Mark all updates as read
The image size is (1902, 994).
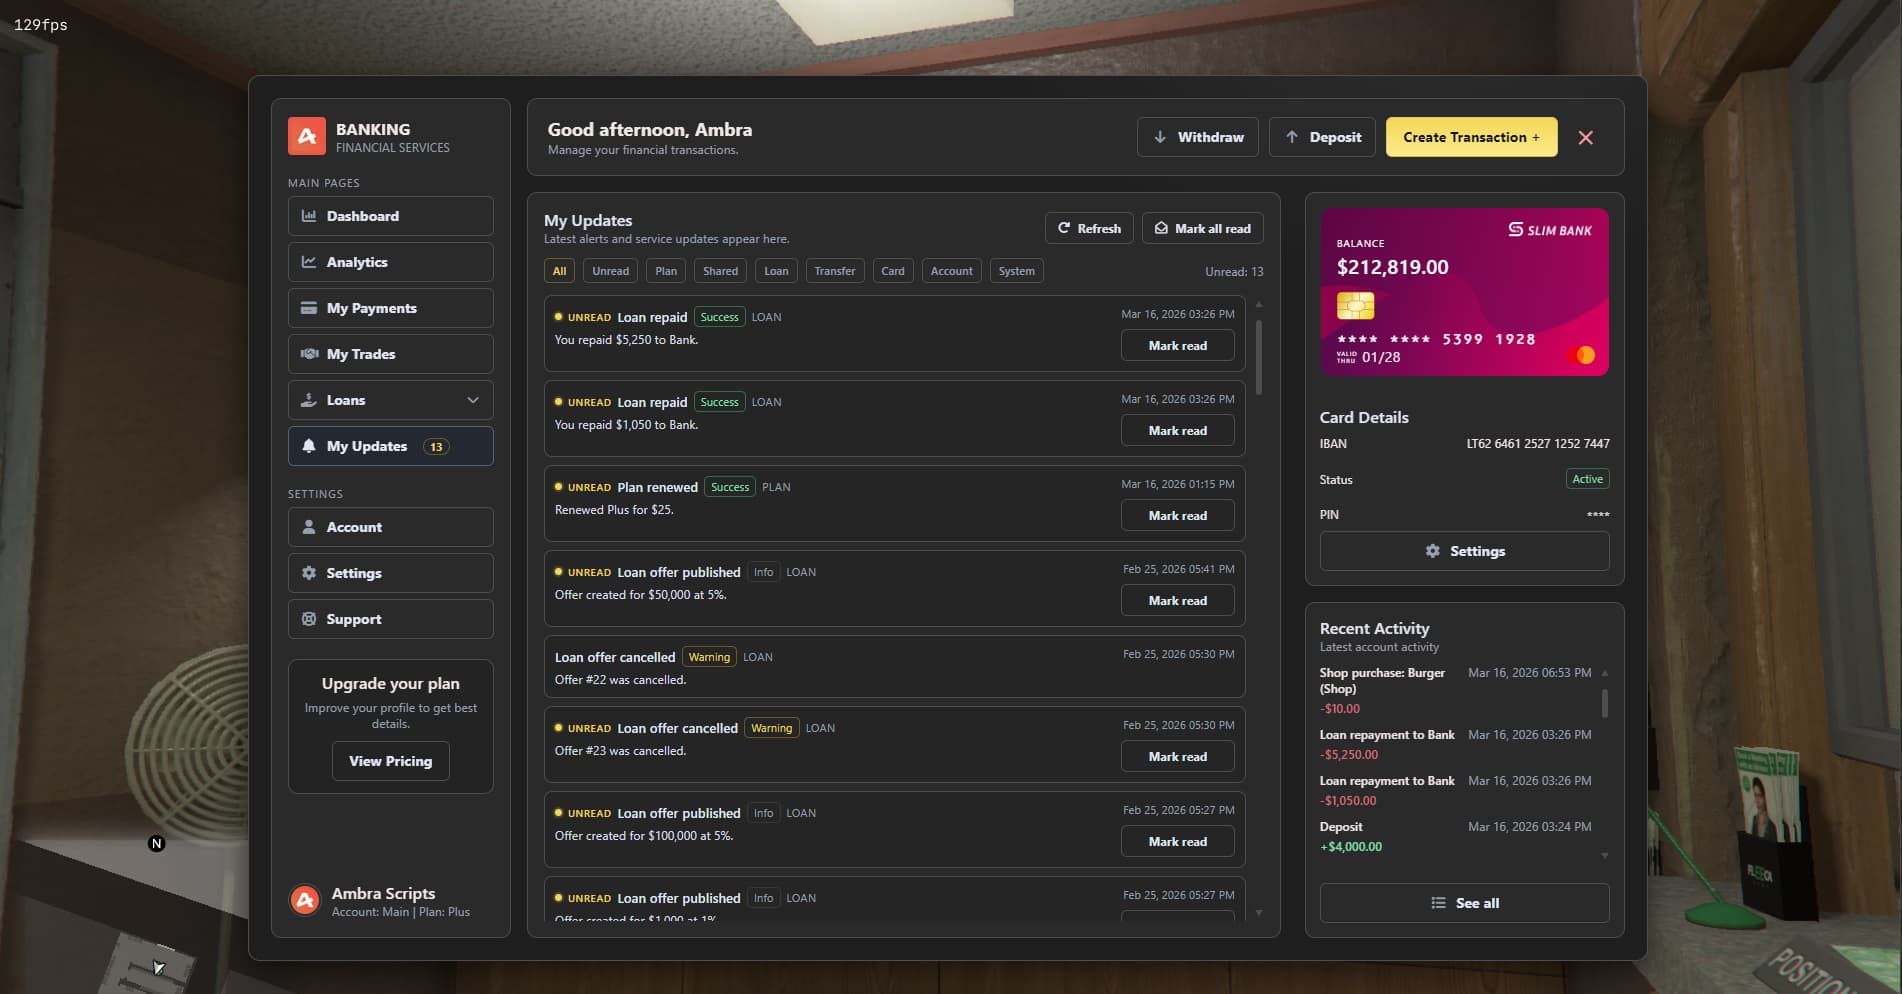[x=1203, y=228]
